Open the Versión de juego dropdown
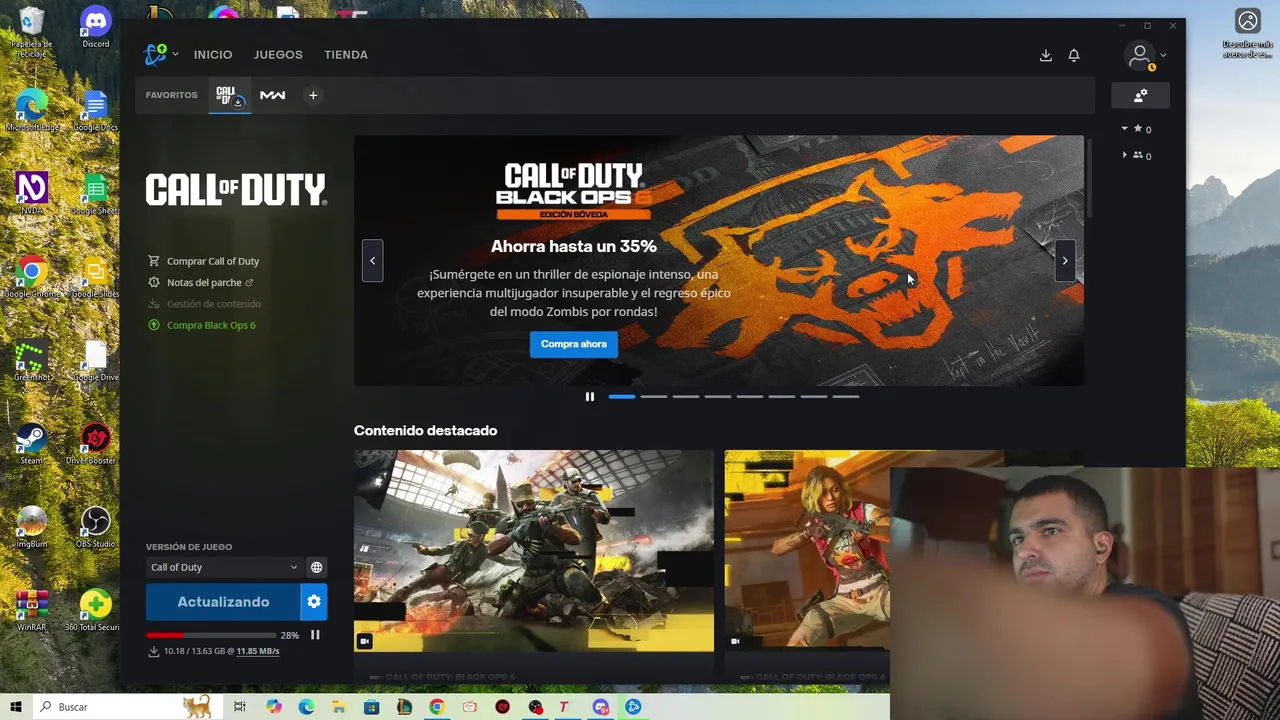Screen dimensions: 1280x720 (224, 567)
